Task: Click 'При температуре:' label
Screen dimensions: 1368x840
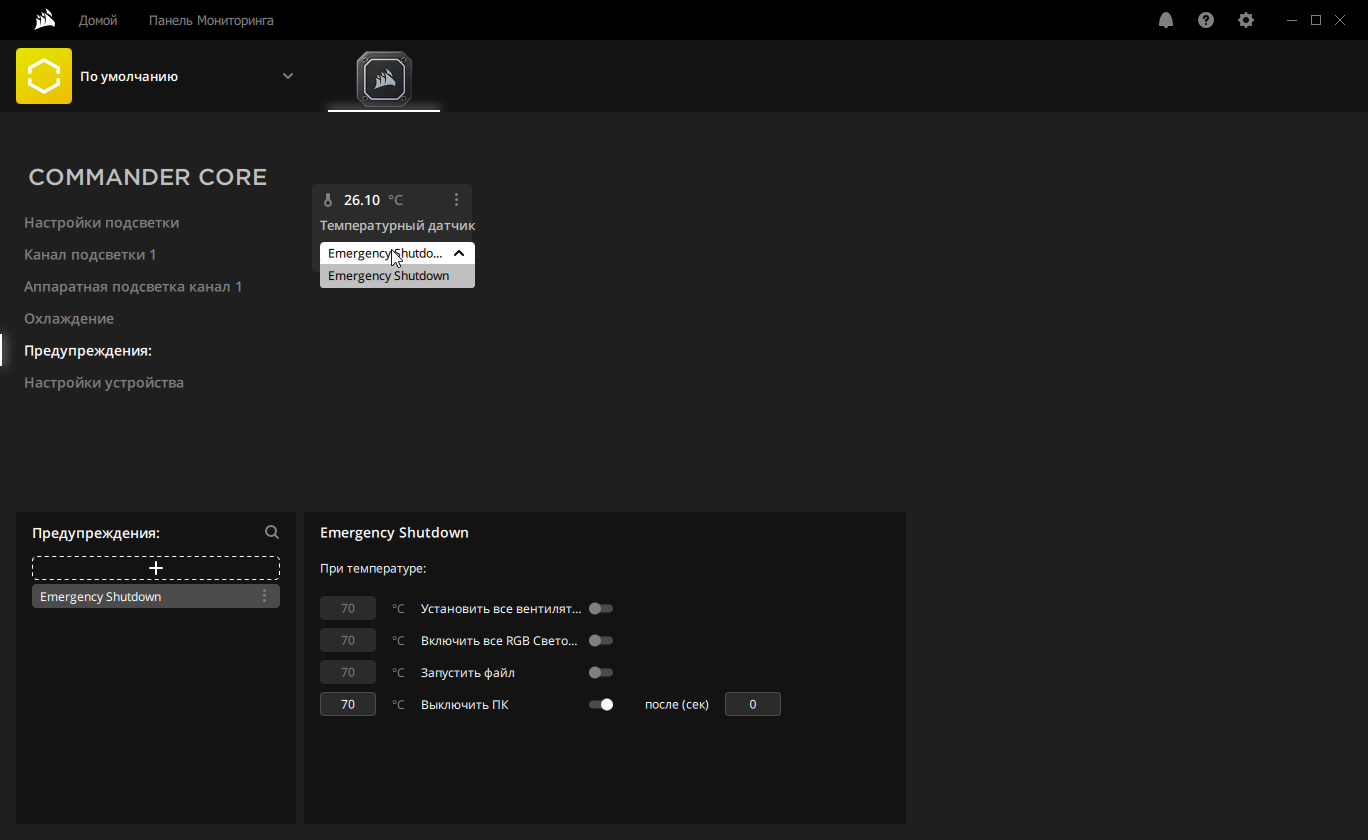Action: (373, 568)
